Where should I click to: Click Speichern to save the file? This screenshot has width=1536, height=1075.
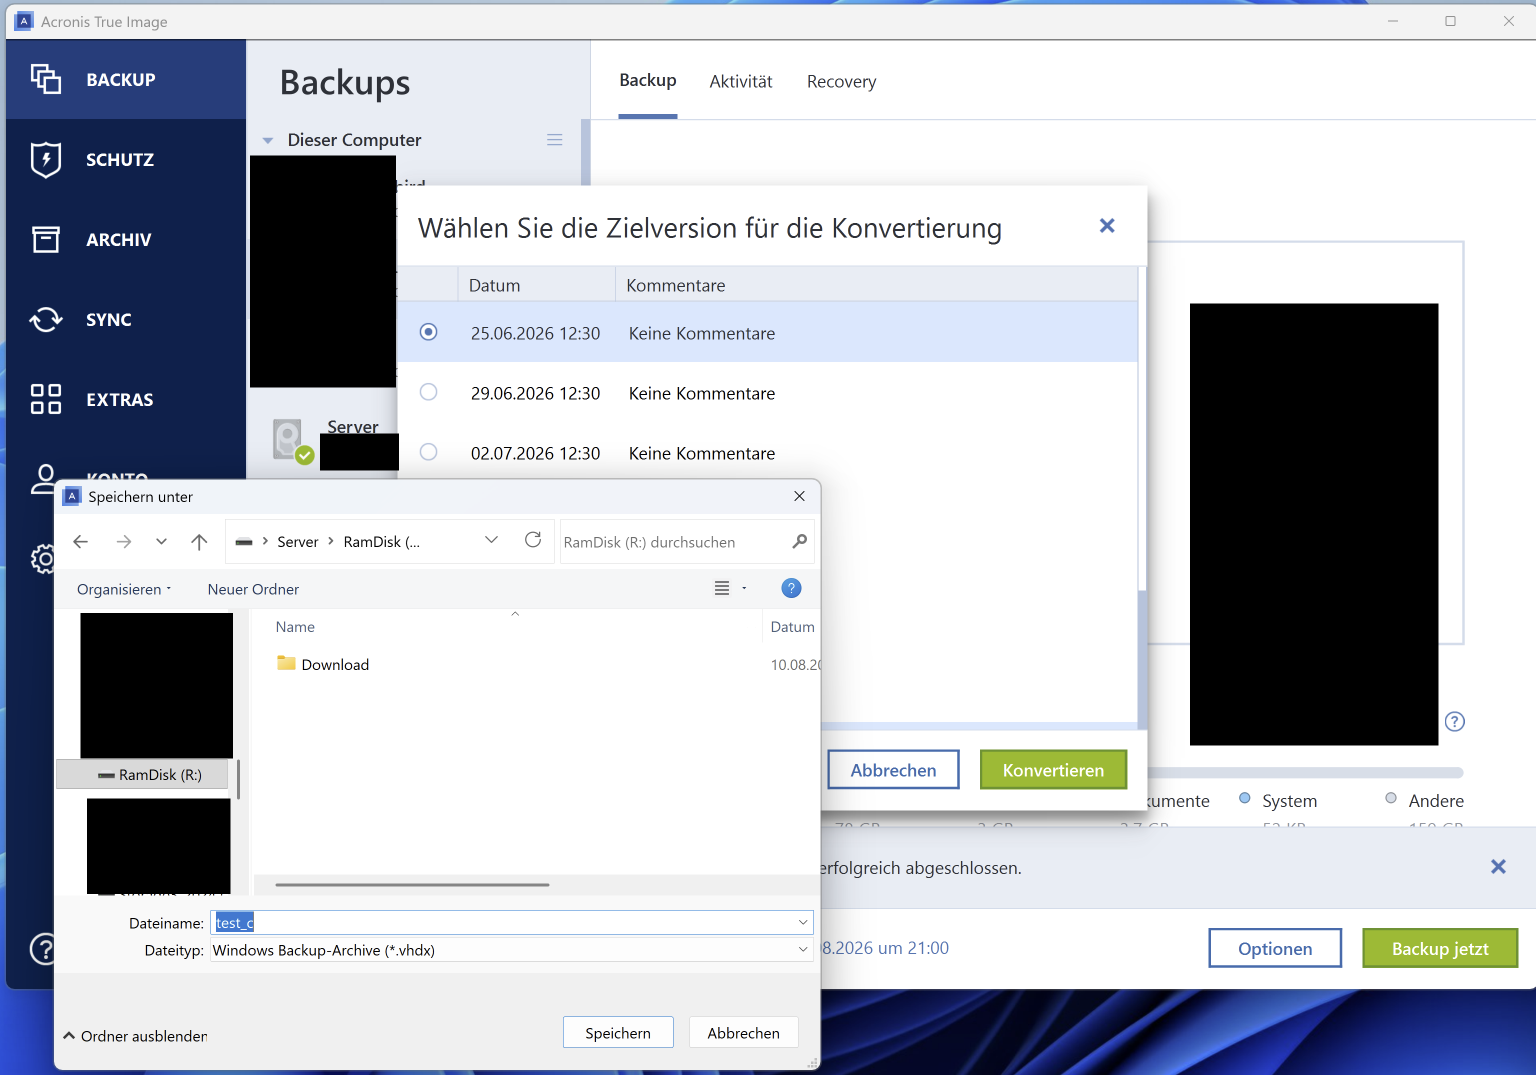618,1033
